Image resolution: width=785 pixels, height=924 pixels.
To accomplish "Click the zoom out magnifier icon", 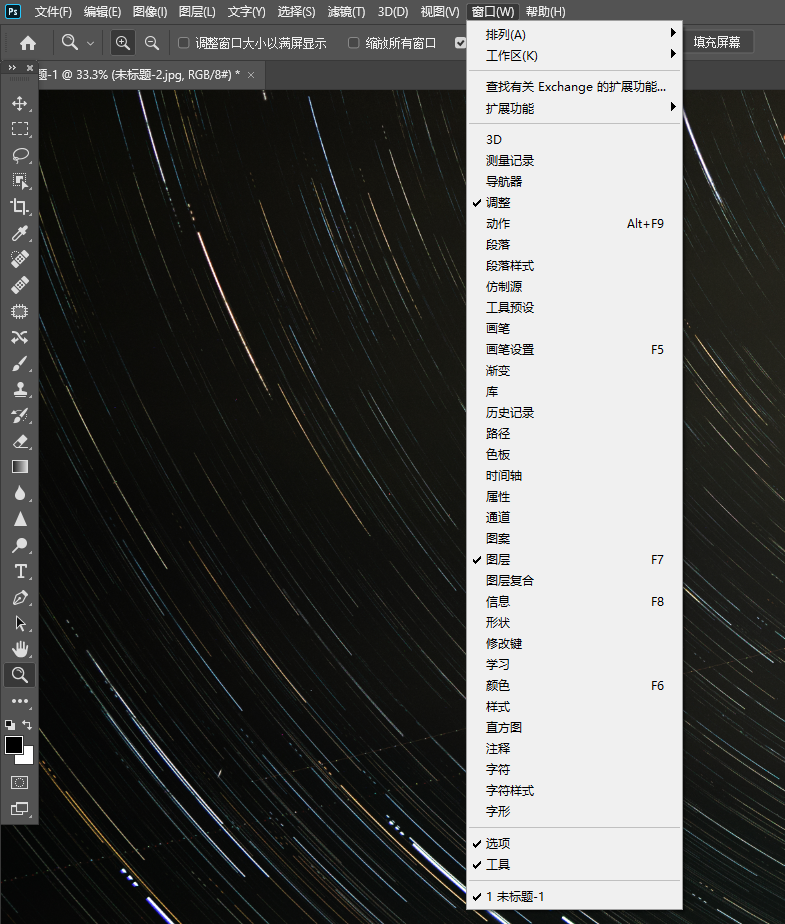I will coord(152,43).
